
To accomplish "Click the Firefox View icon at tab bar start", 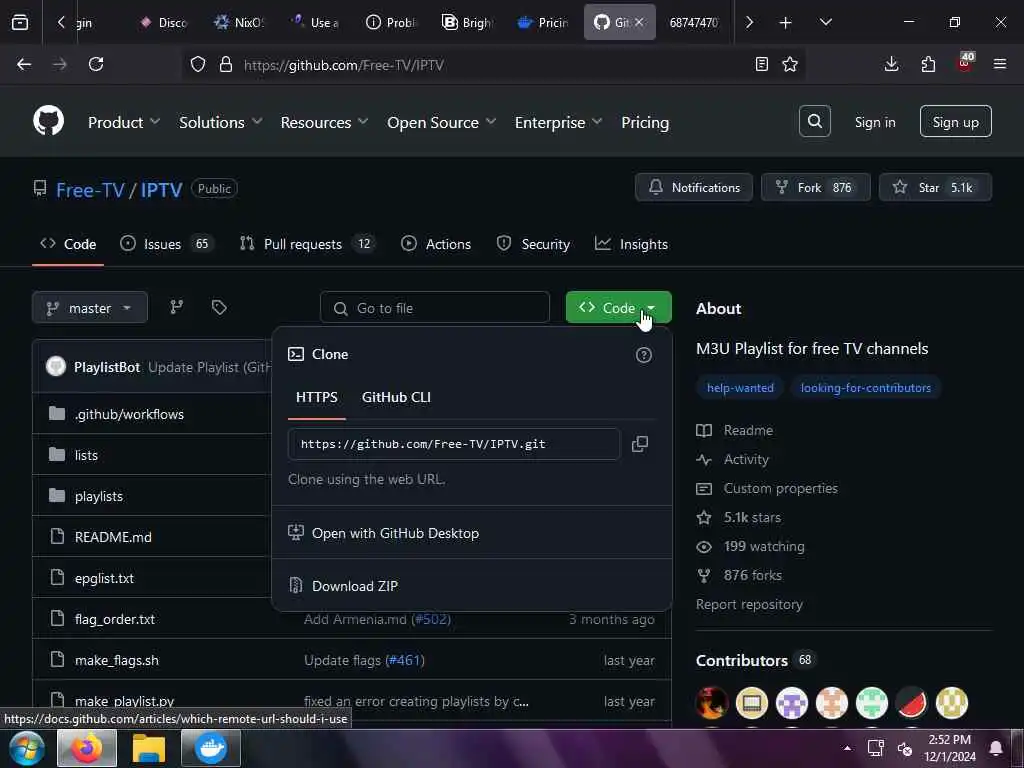I will tap(20, 23).
